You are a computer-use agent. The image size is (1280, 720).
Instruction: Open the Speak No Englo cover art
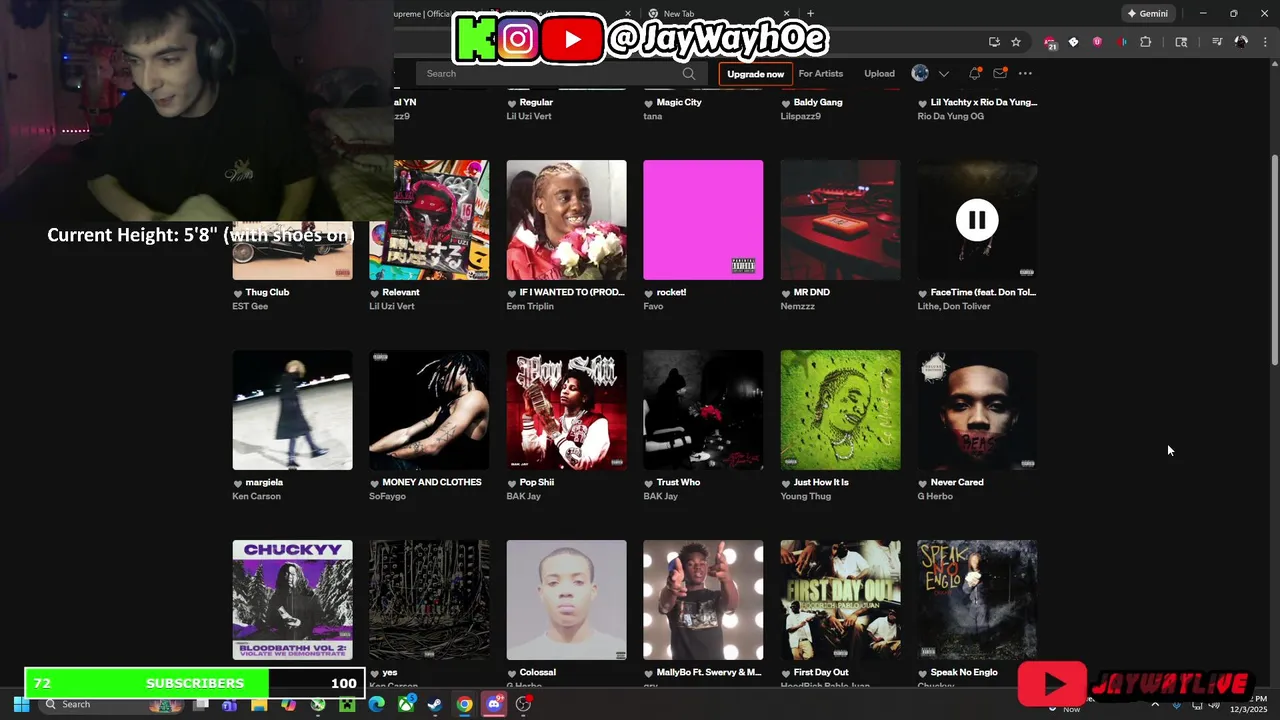[x=977, y=600]
